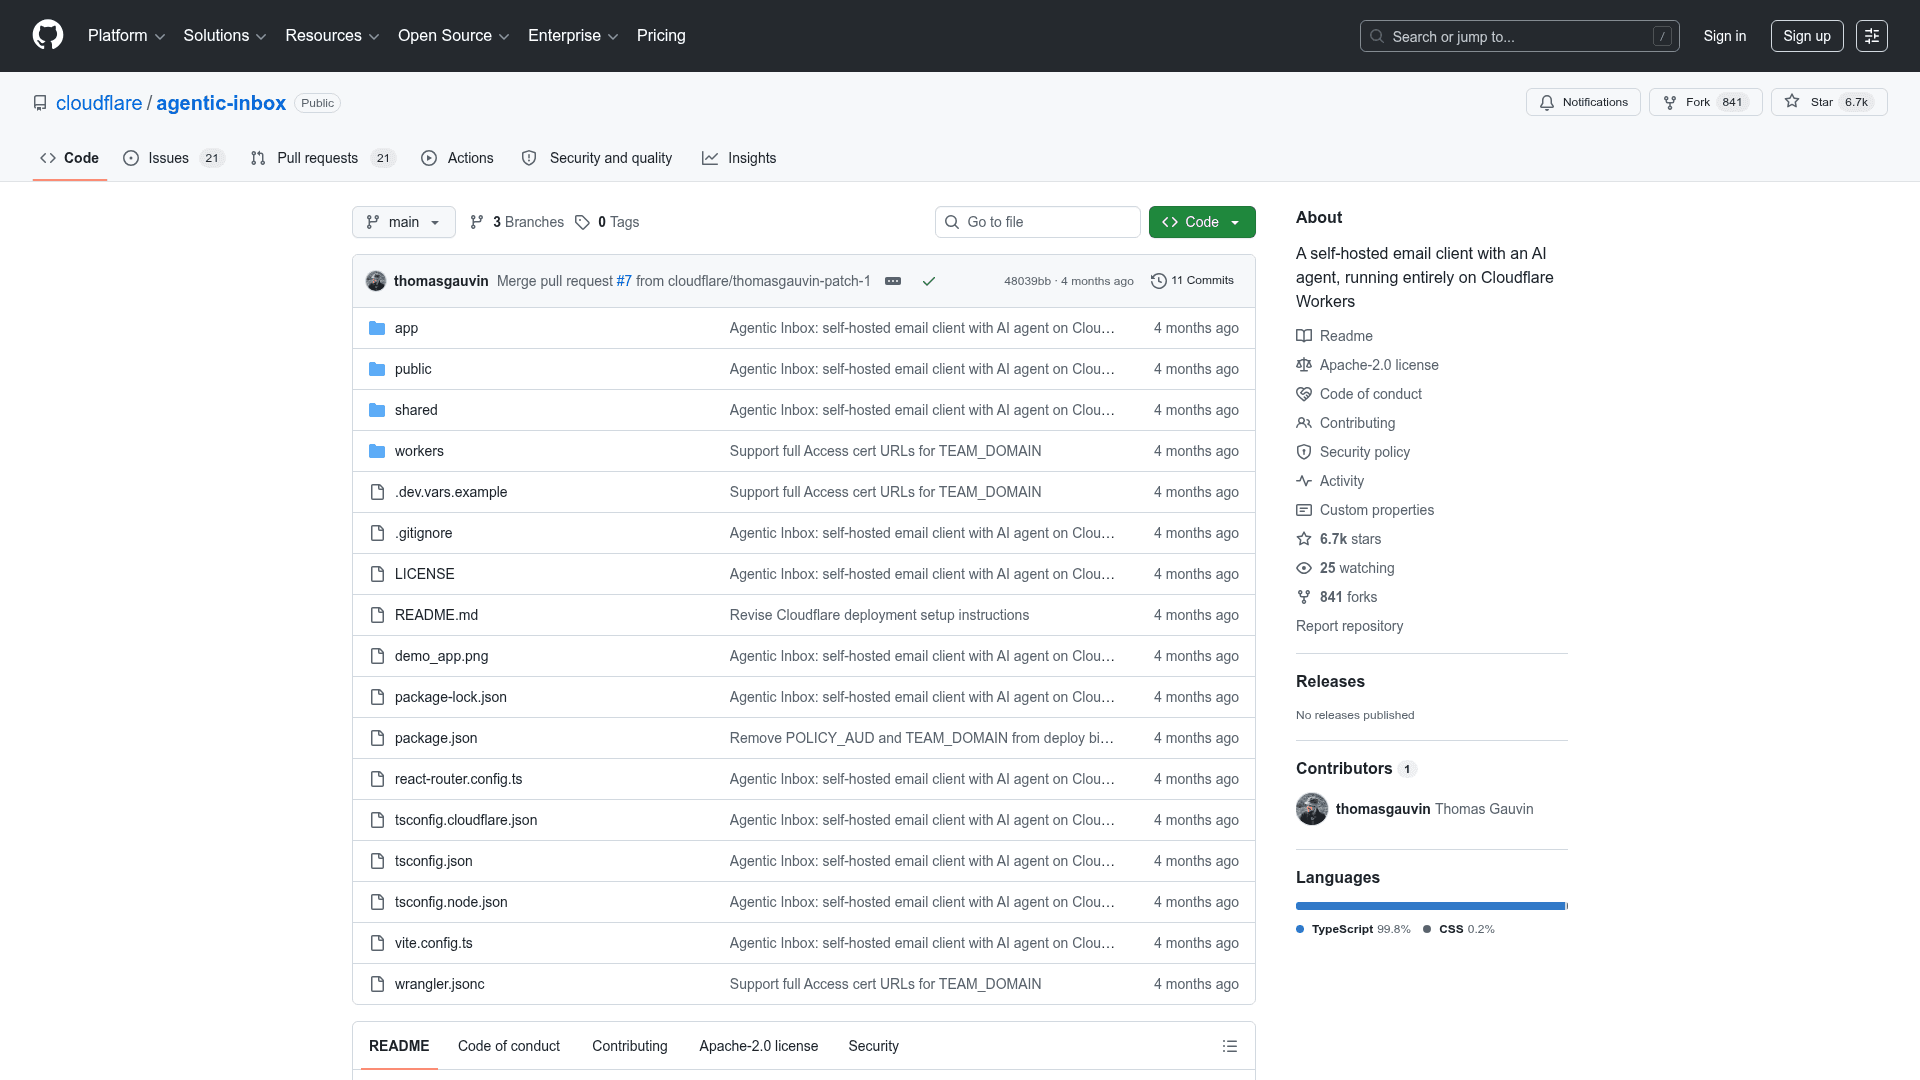Open the Actions tab
The height and width of the screenshot is (1080, 1920).
[457, 158]
